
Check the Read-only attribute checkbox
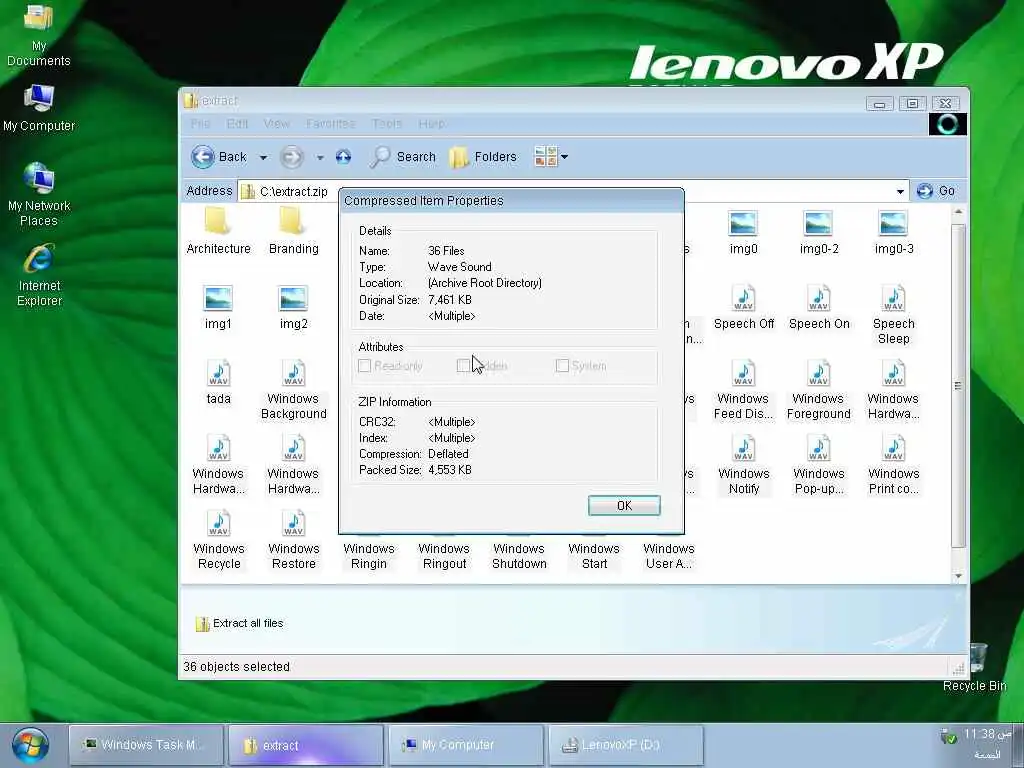pos(365,366)
